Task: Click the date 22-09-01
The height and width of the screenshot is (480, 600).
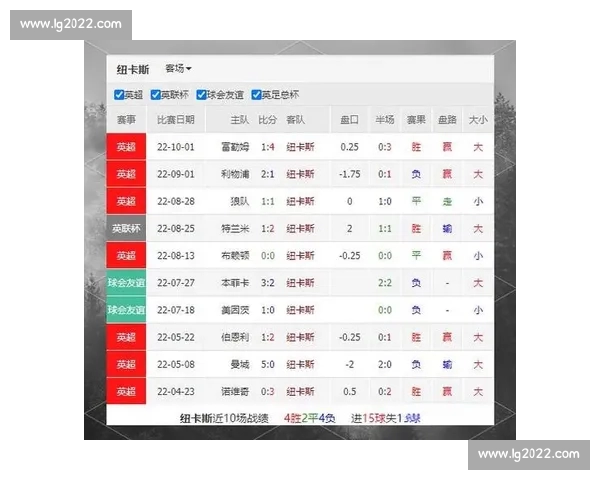Action: pyautogui.click(x=176, y=174)
